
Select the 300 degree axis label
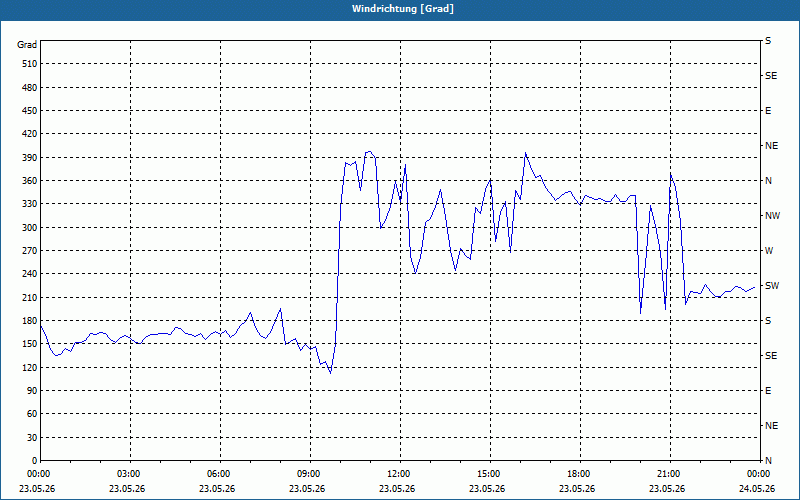point(30,228)
